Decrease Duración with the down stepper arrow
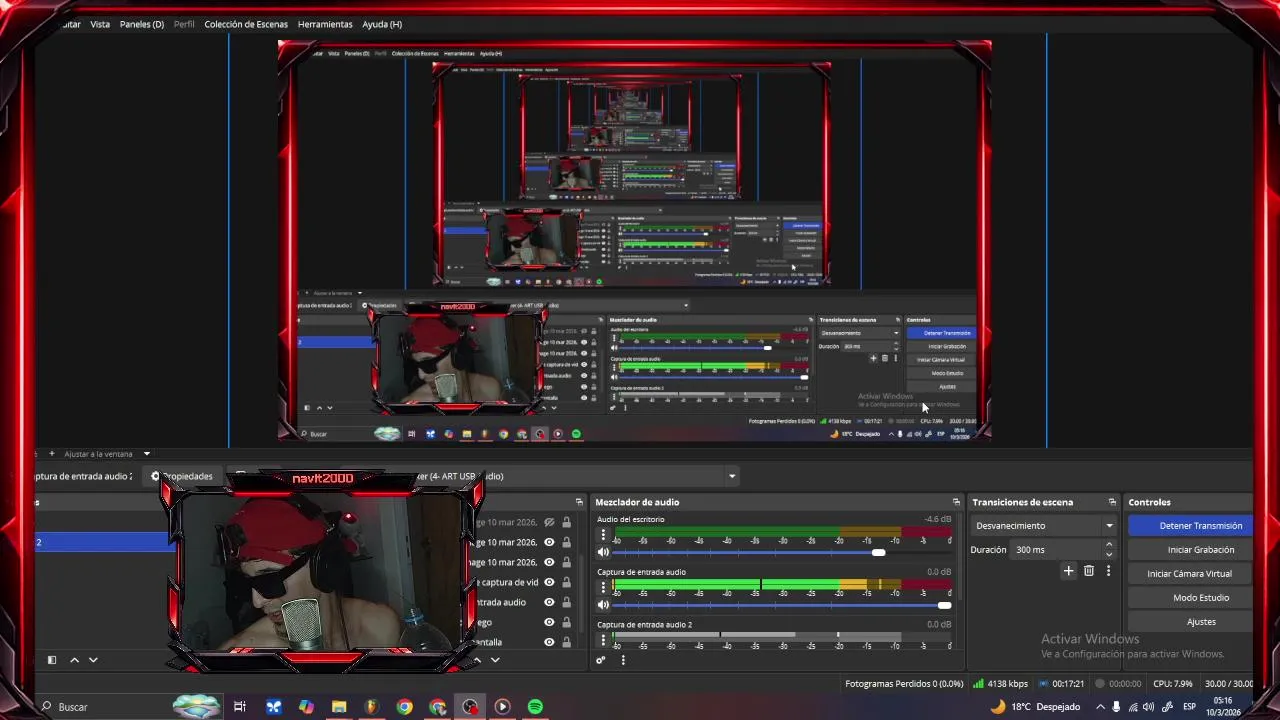This screenshot has width=1280, height=720. pyautogui.click(x=1109, y=555)
